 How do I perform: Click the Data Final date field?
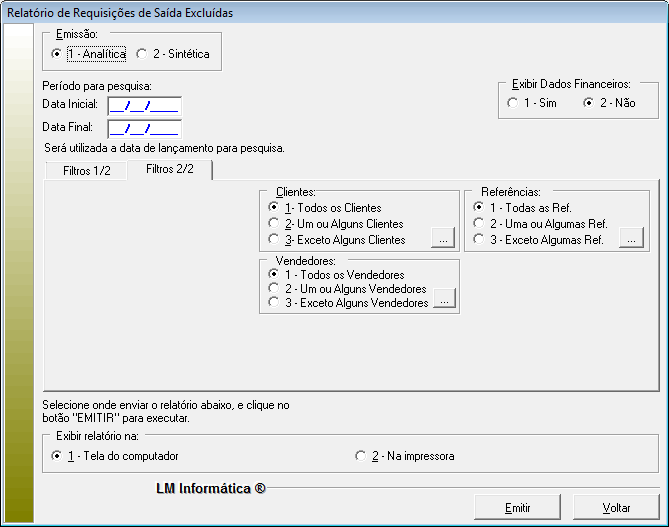tap(143, 128)
